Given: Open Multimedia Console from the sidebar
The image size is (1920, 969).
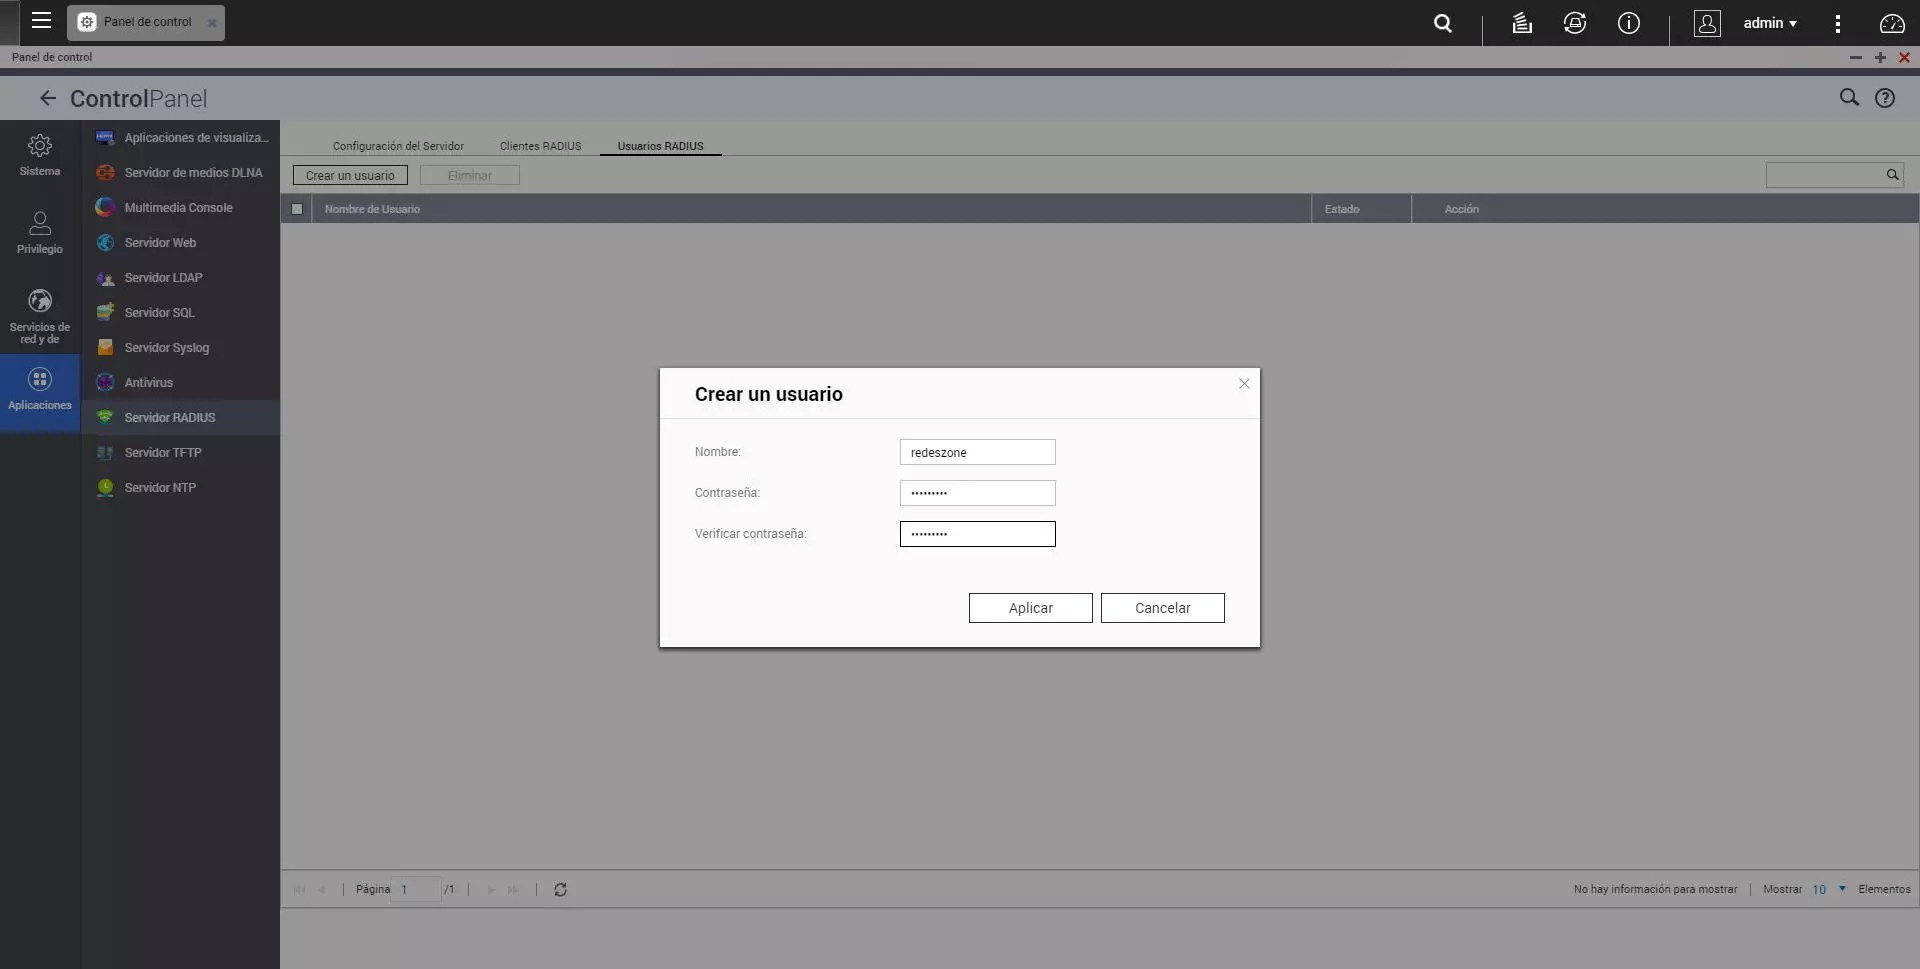Looking at the screenshot, I should (x=178, y=207).
